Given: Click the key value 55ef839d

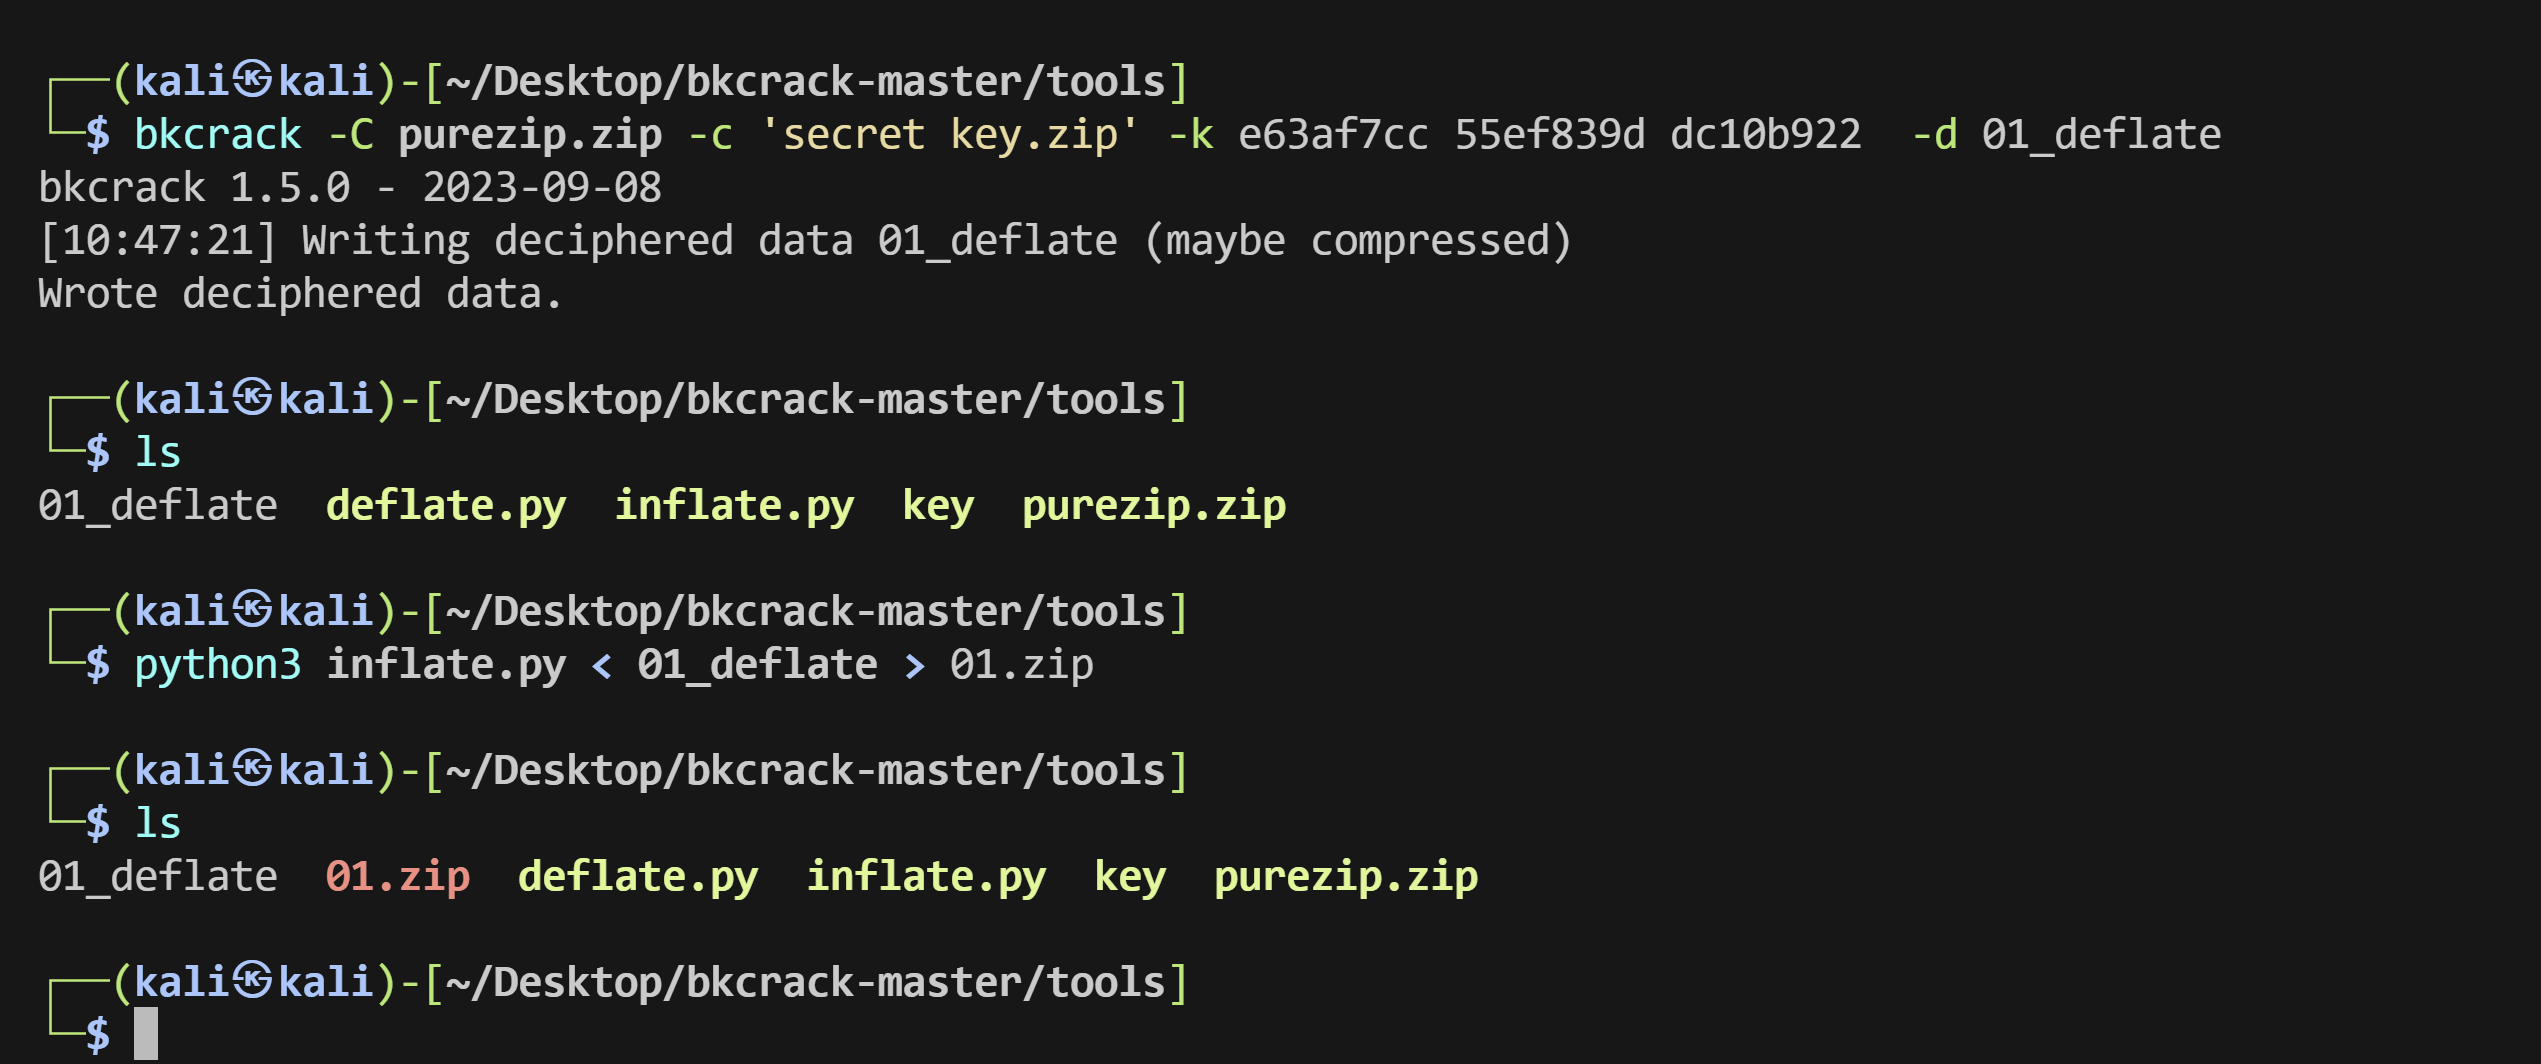Looking at the screenshot, I should pos(1549,134).
